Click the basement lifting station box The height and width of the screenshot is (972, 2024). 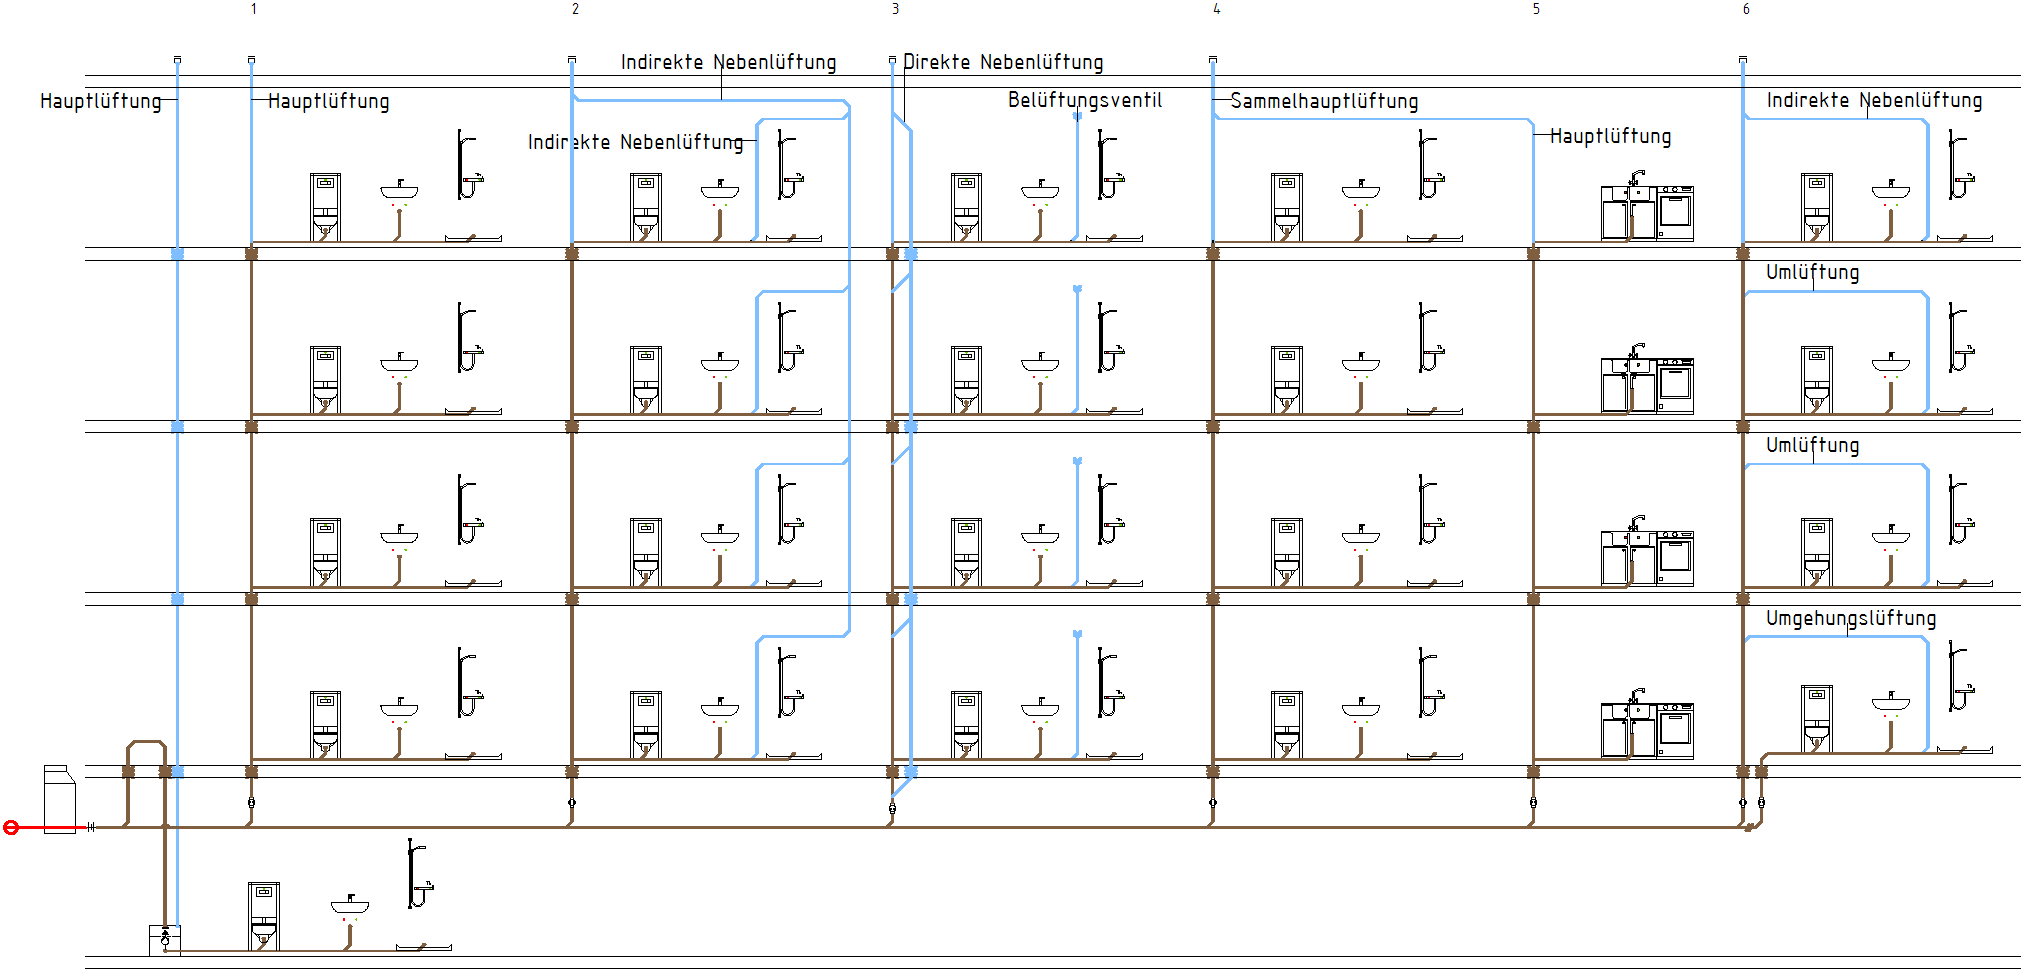165,940
